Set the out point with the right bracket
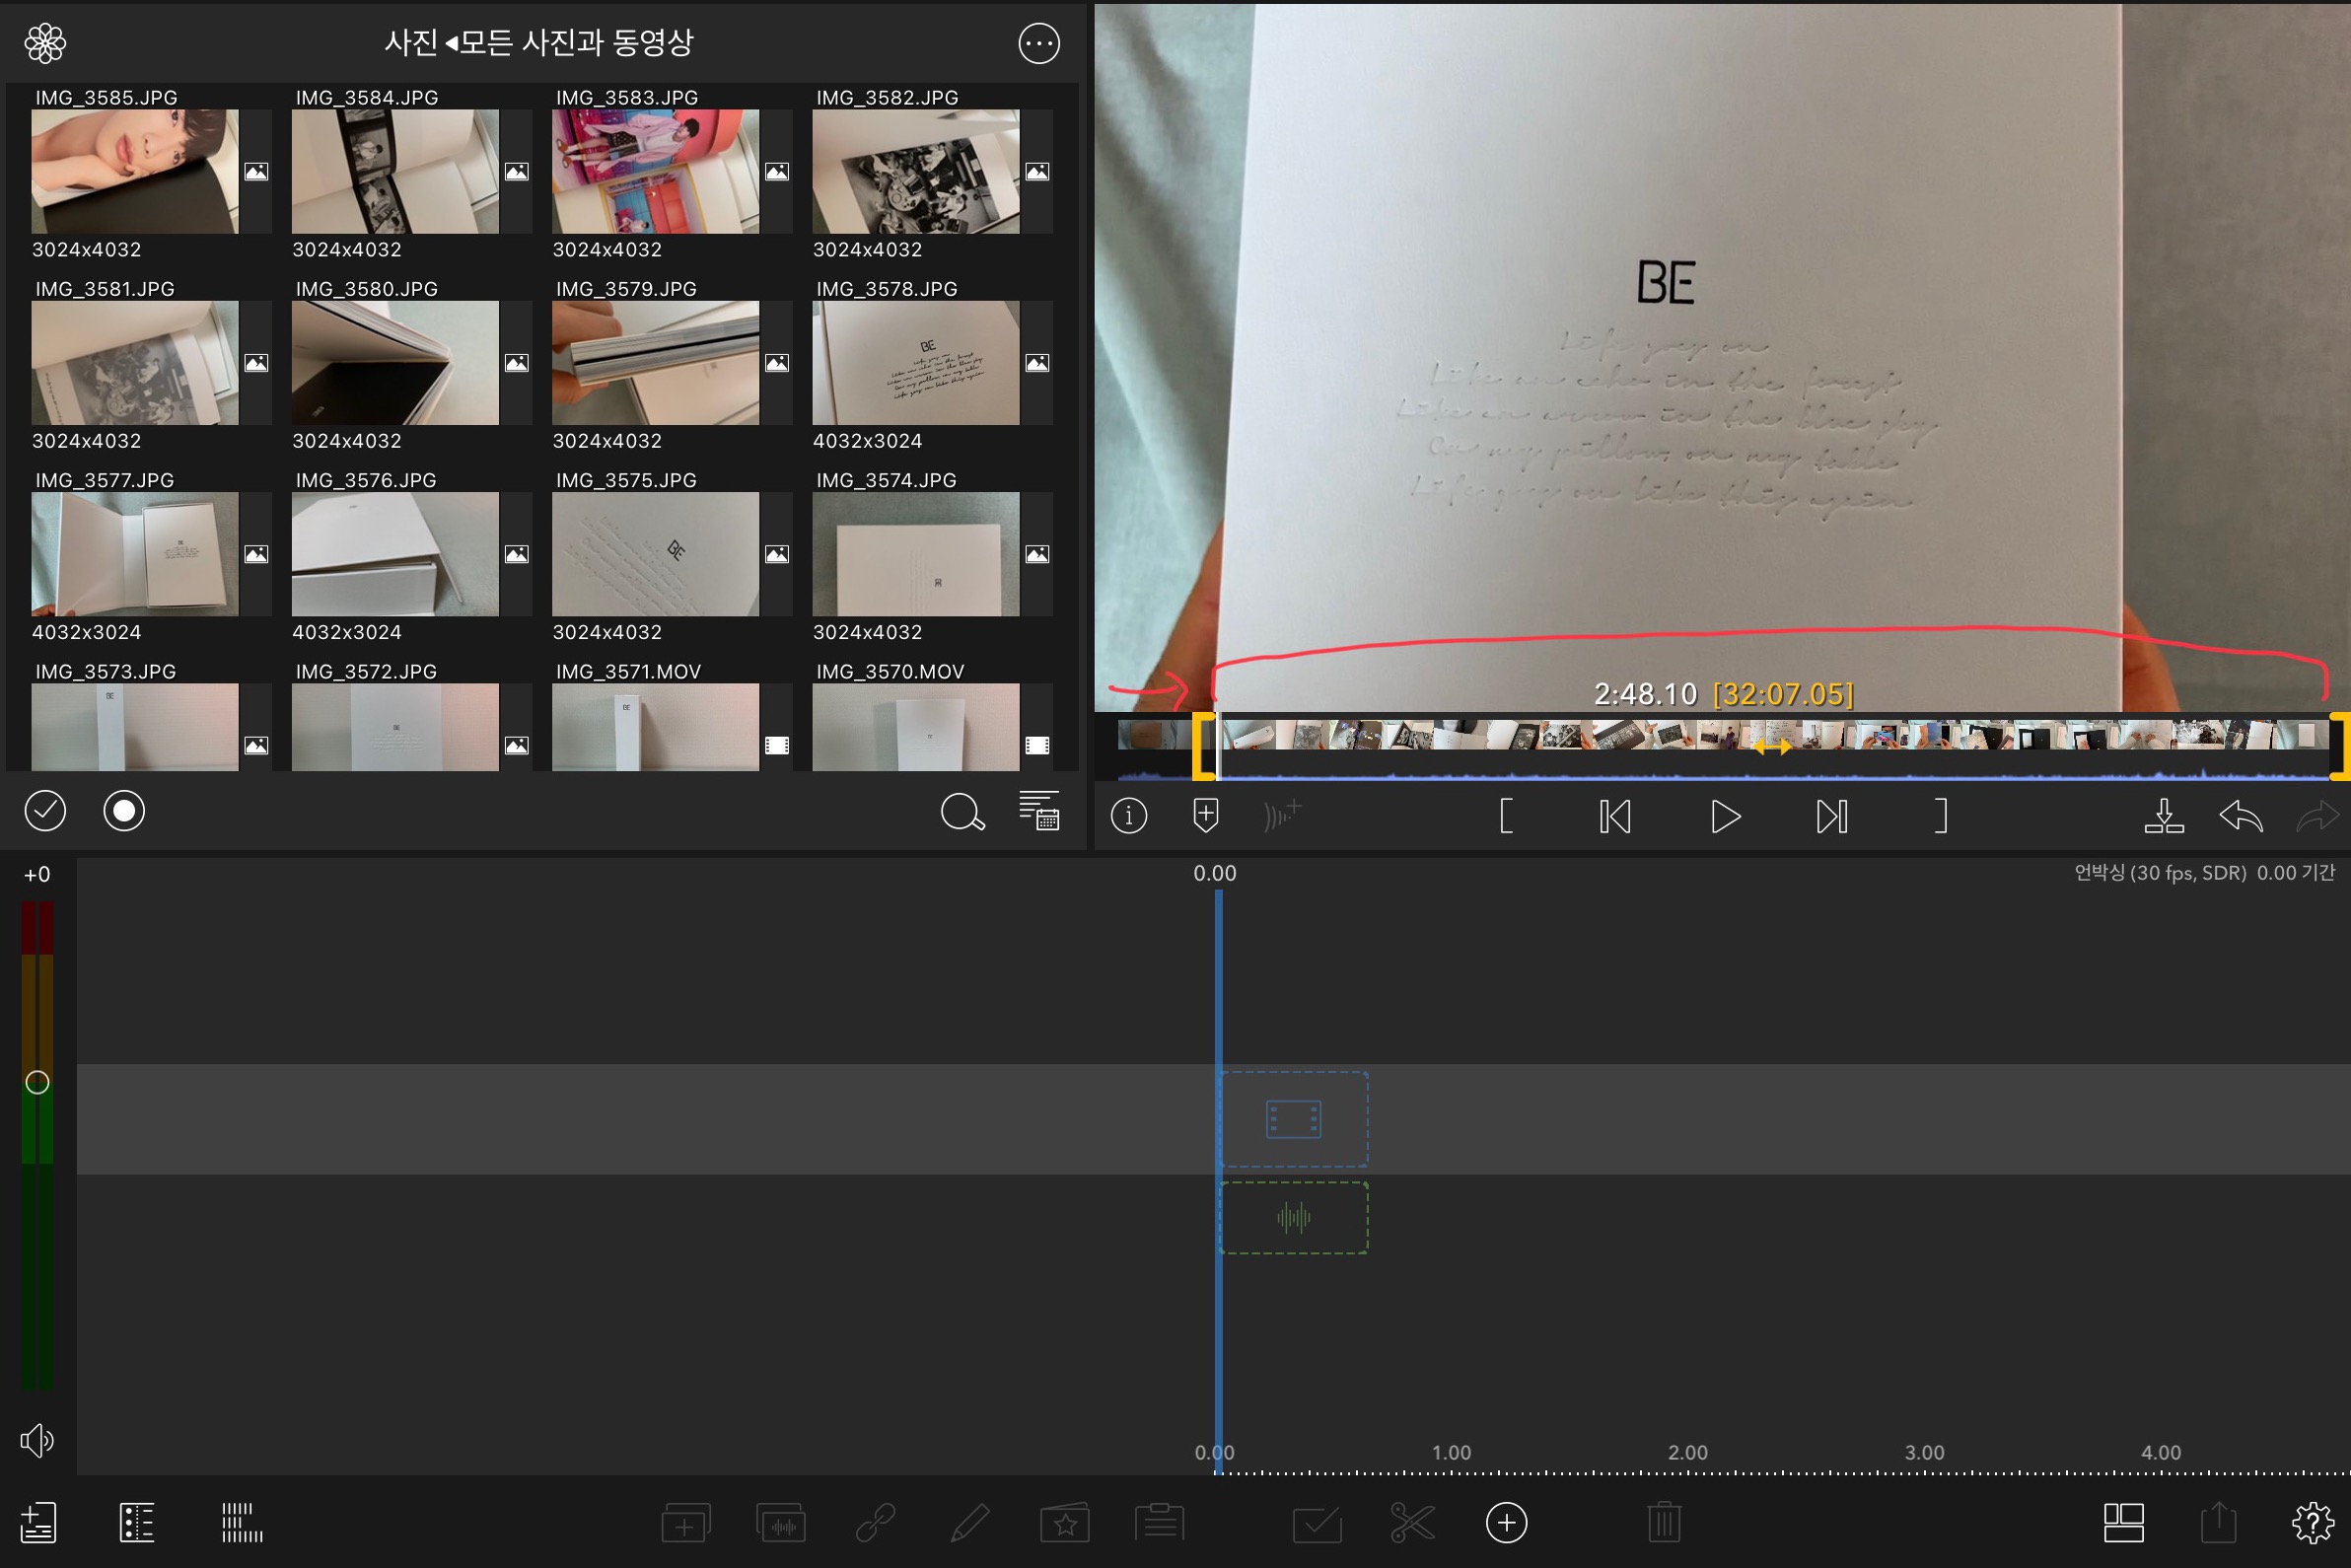The width and height of the screenshot is (2351, 1568). [x=1941, y=817]
